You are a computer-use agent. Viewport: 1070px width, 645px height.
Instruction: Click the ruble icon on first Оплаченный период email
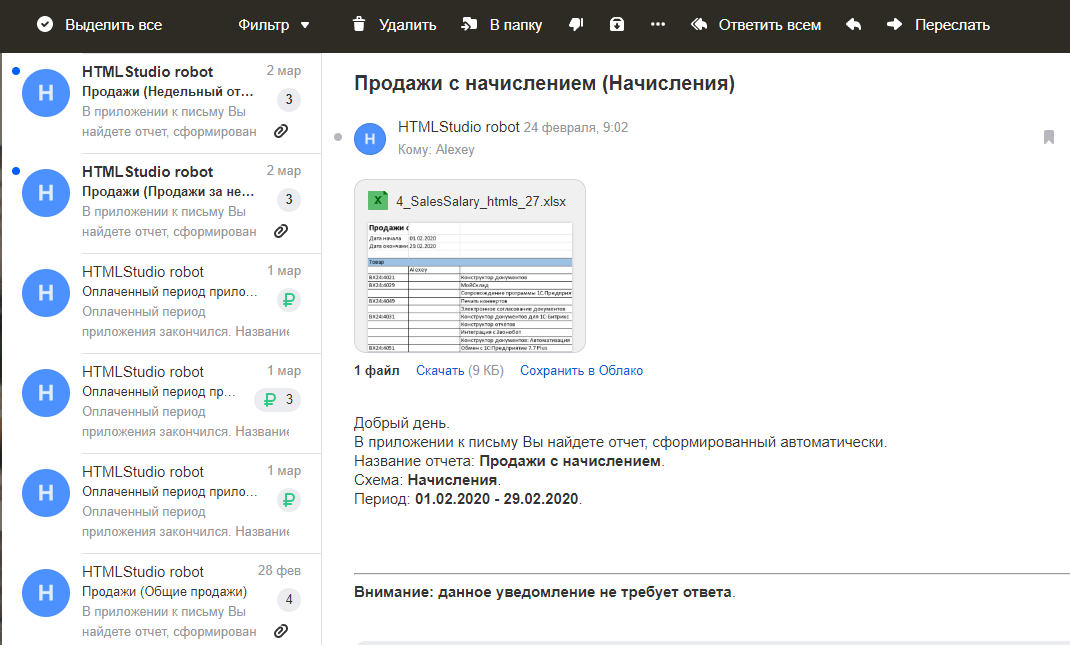click(288, 300)
